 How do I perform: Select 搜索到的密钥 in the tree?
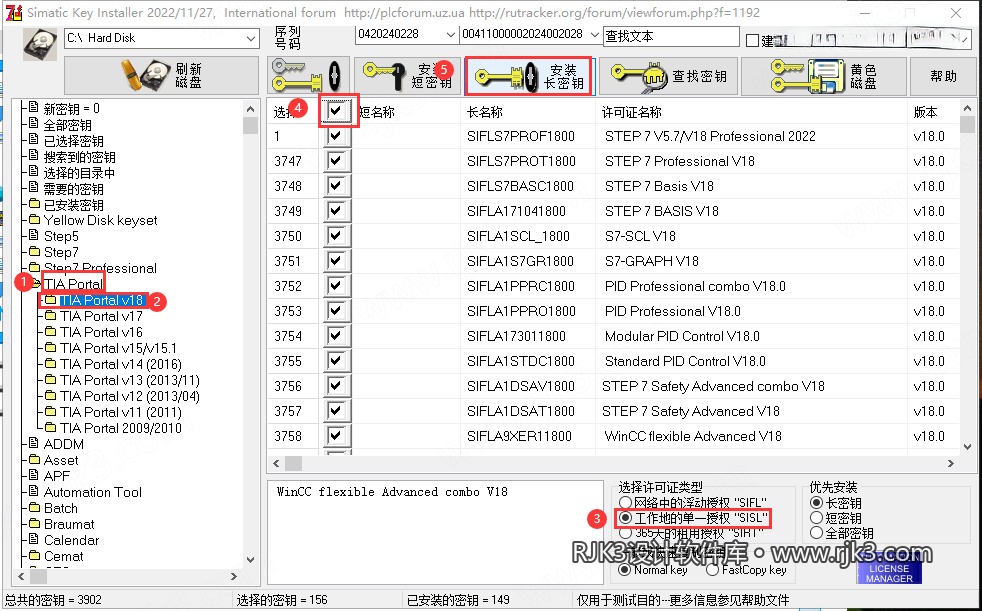(x=80, y=157)
